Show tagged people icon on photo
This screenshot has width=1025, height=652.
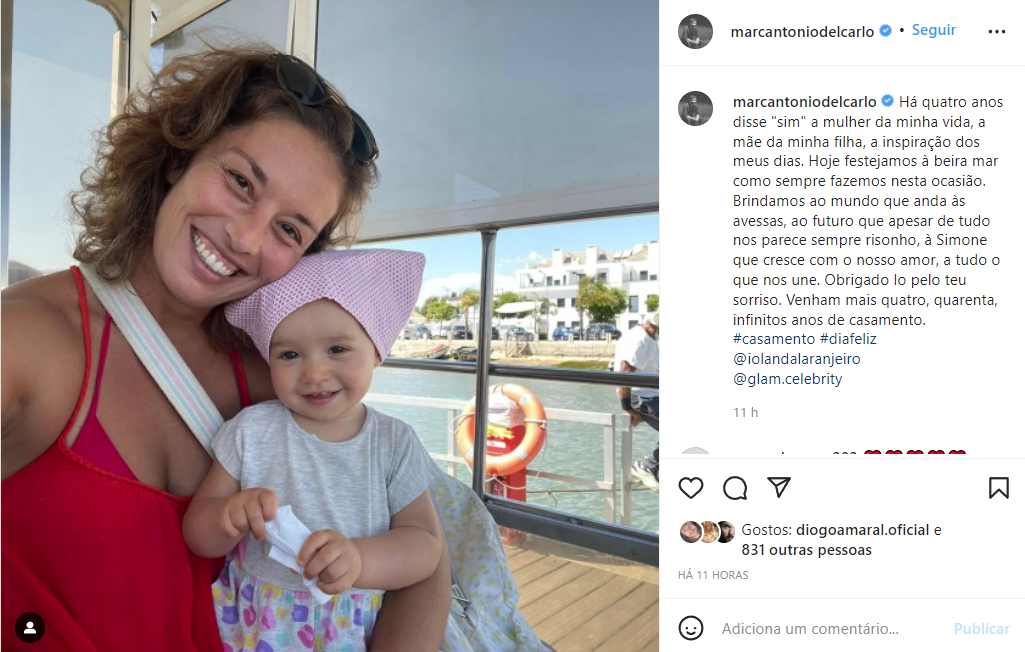tap(29, 628)
